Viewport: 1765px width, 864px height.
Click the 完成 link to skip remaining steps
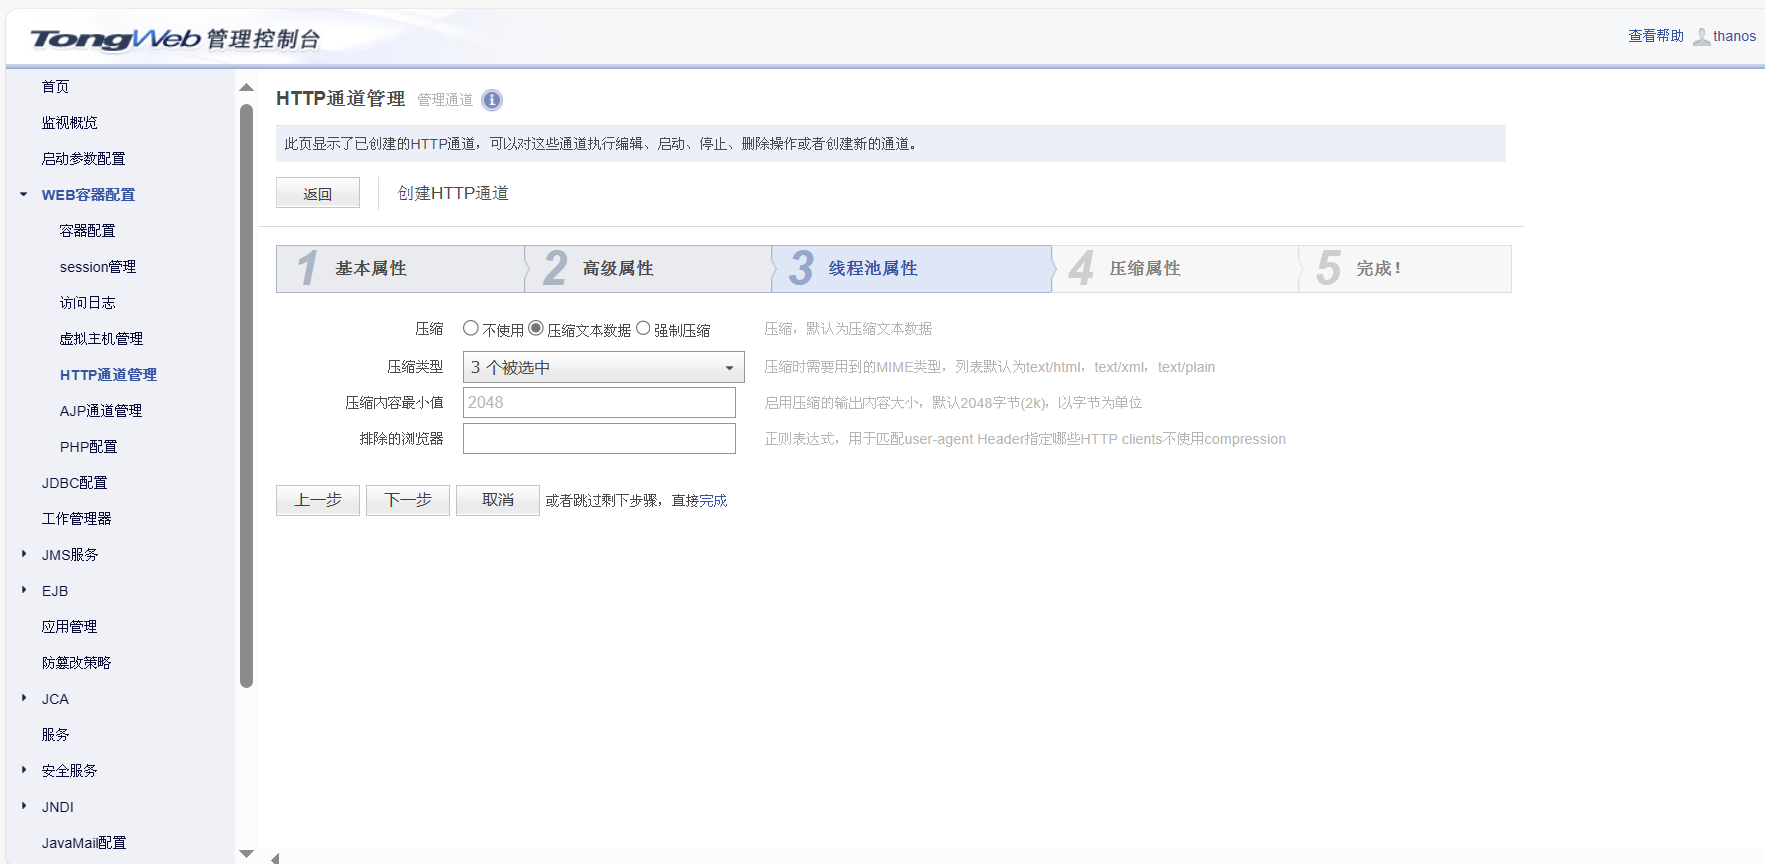713,501
